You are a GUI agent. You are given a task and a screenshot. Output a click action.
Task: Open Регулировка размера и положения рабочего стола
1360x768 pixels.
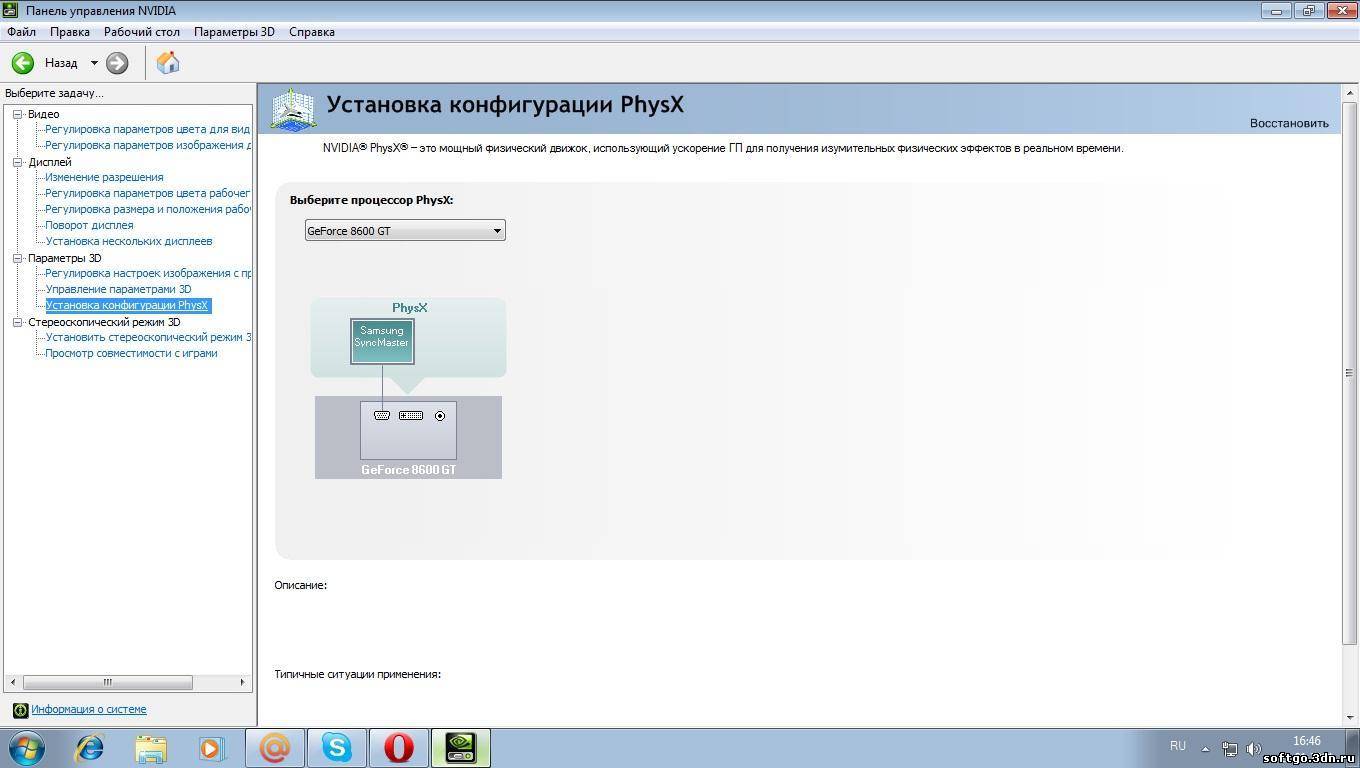click(x=148, y=209)
